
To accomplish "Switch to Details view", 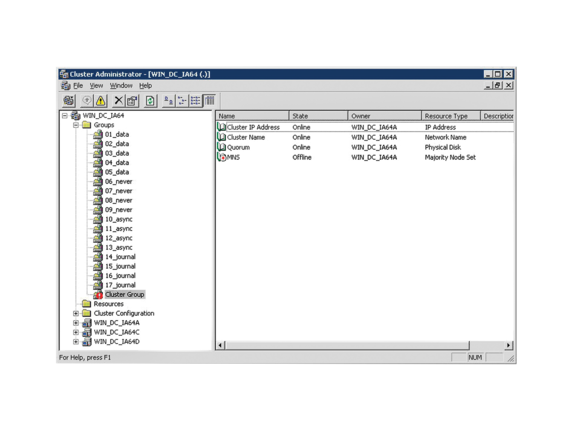I will pos(210,100).
